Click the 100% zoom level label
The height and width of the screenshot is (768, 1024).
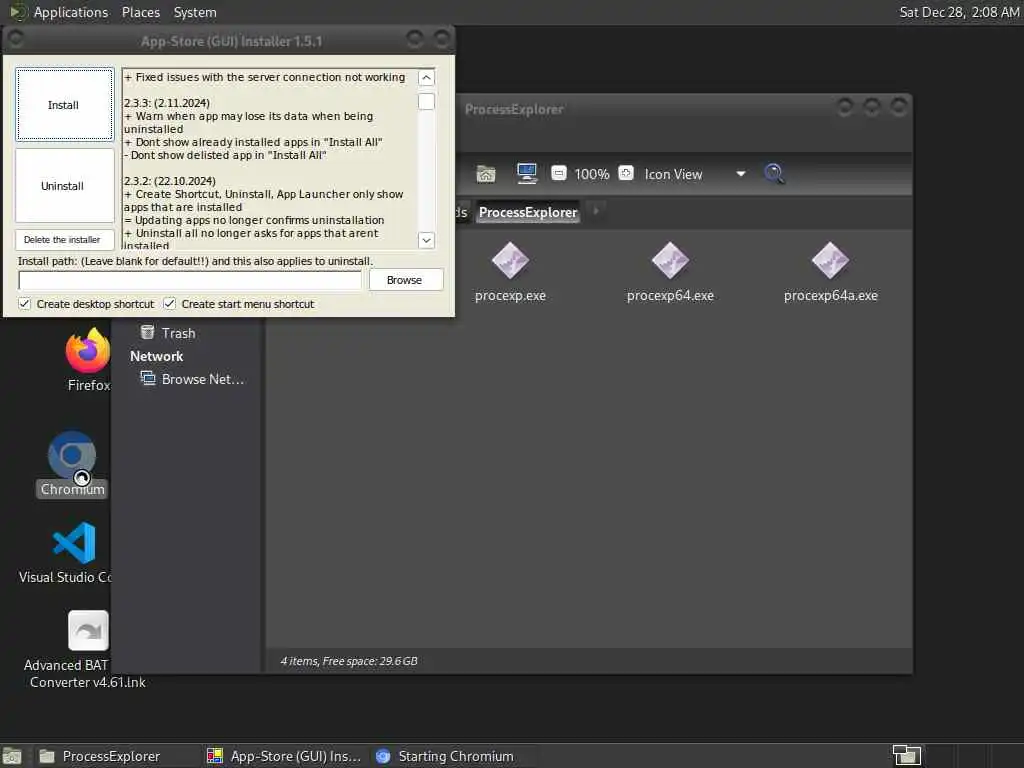[592, 174]
